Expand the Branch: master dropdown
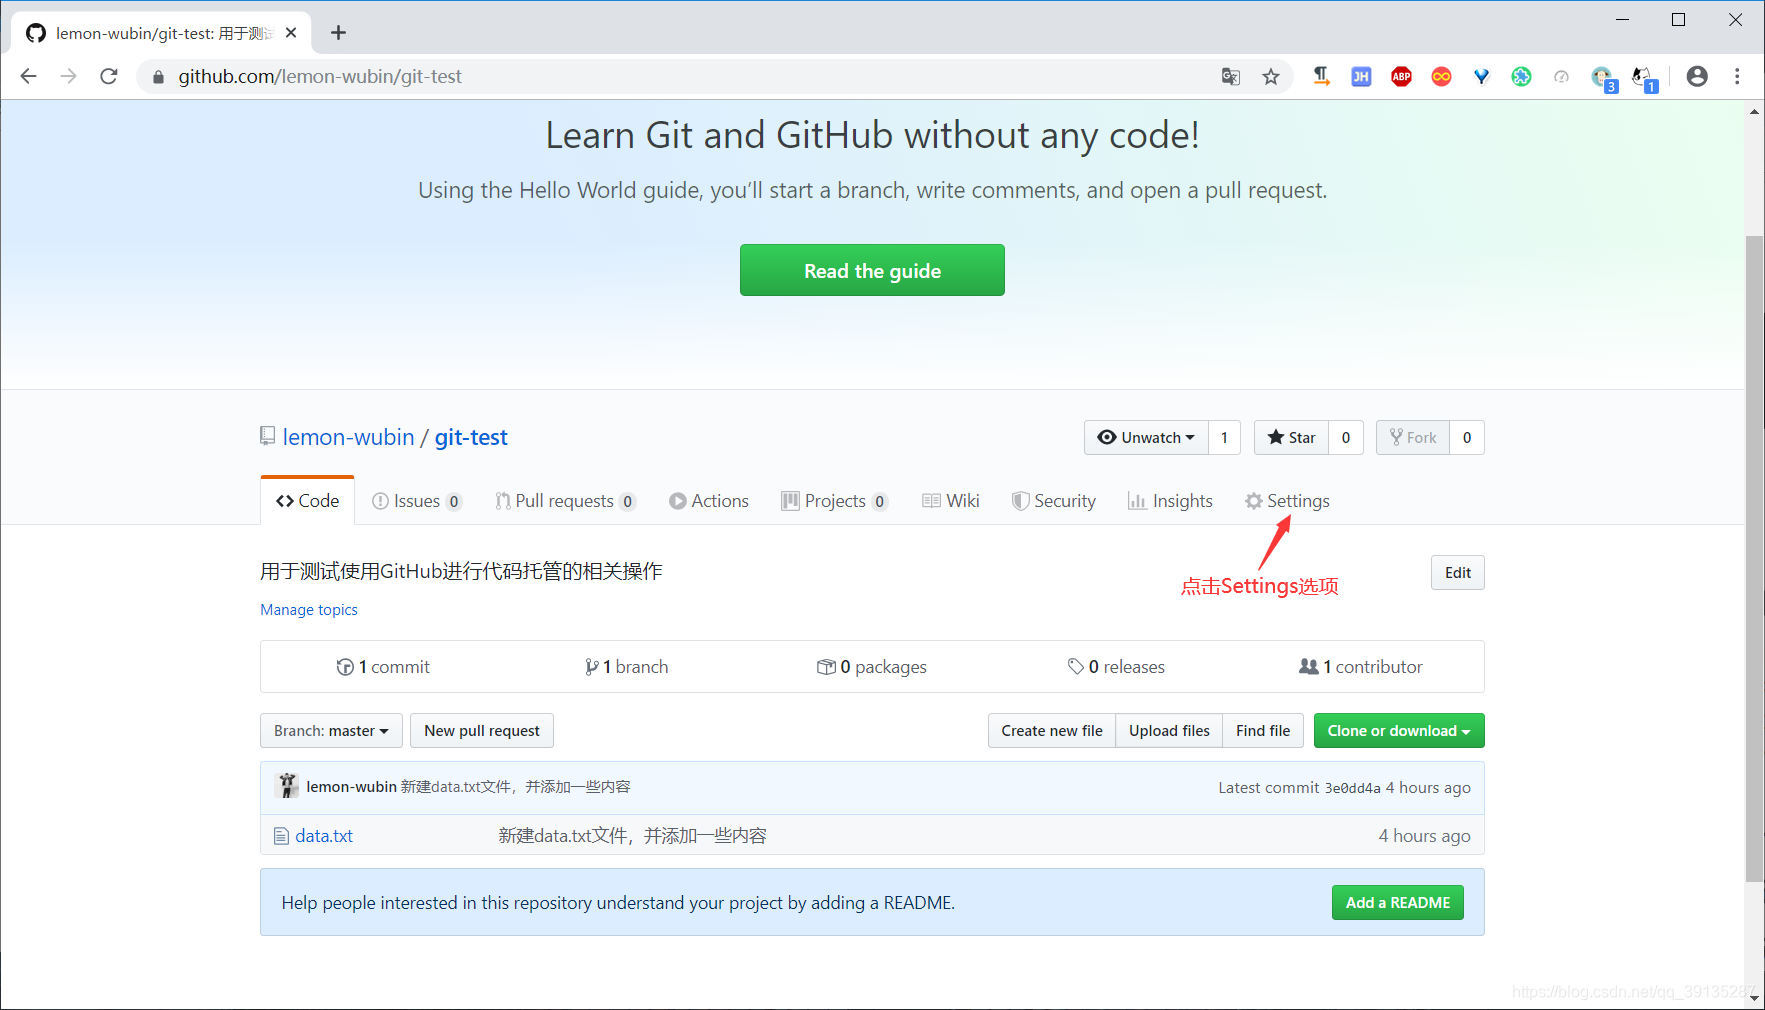This screenshot has width=1765, height=1010. click(331, 731)
